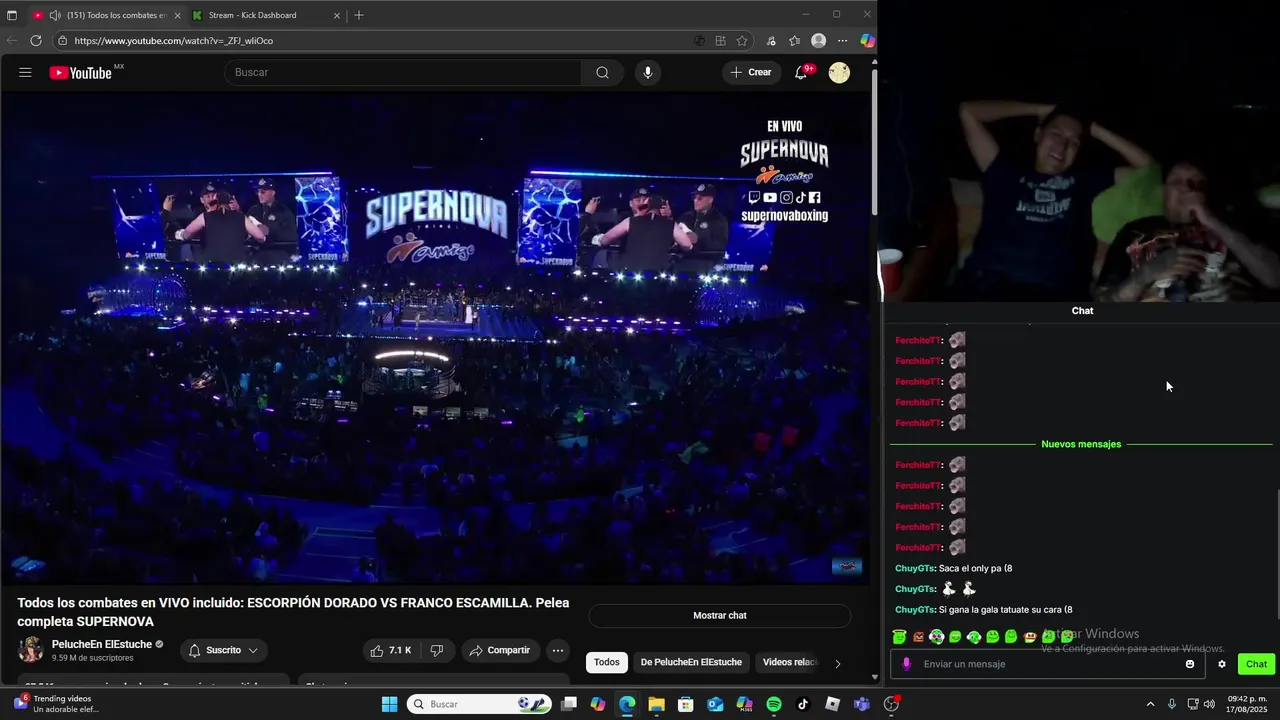This screenshot has width=1280, height=720.
Task: Open Outlook from the taskbar
Action: (715, 704)
